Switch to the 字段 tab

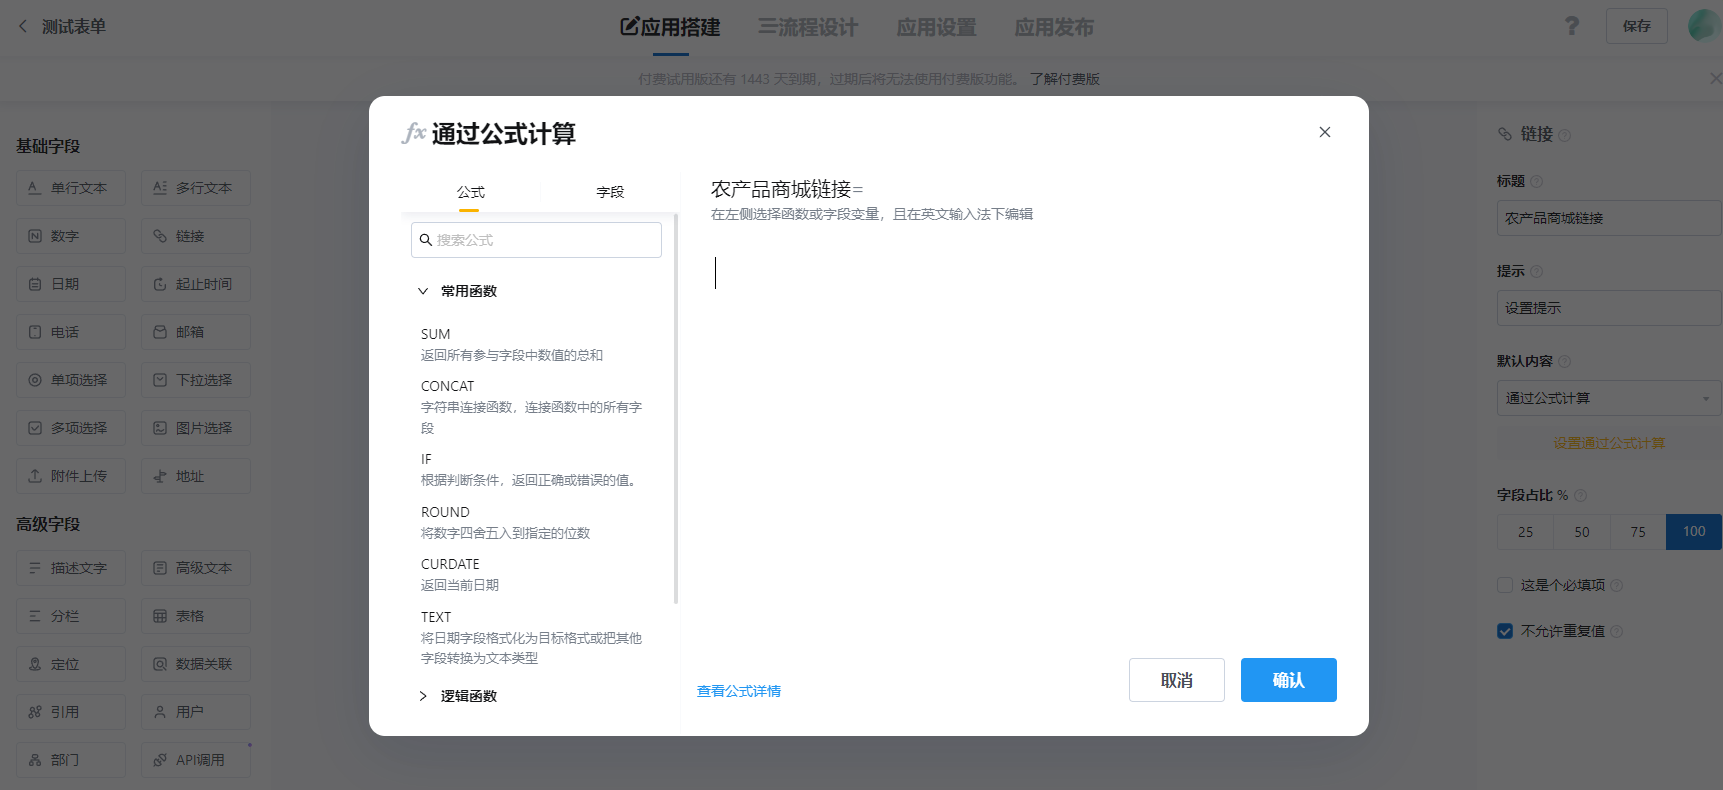tap(610, 192)
